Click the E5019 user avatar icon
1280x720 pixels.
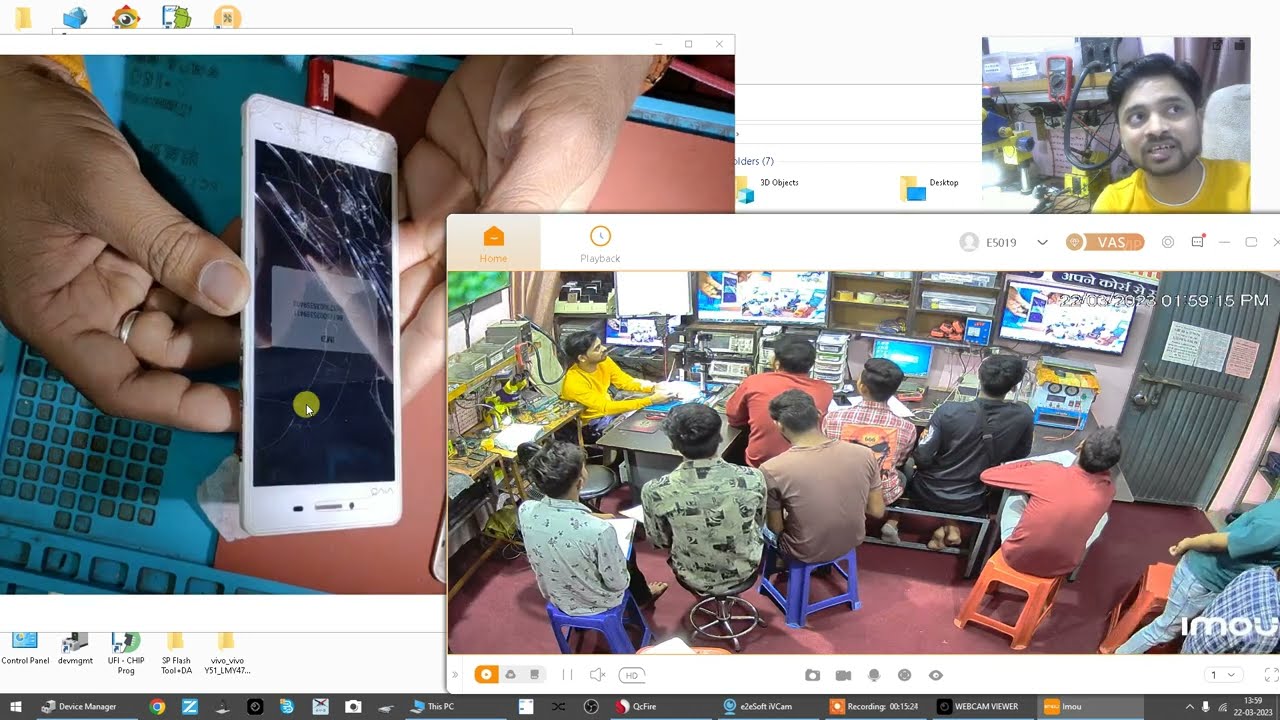click(969, 242)
